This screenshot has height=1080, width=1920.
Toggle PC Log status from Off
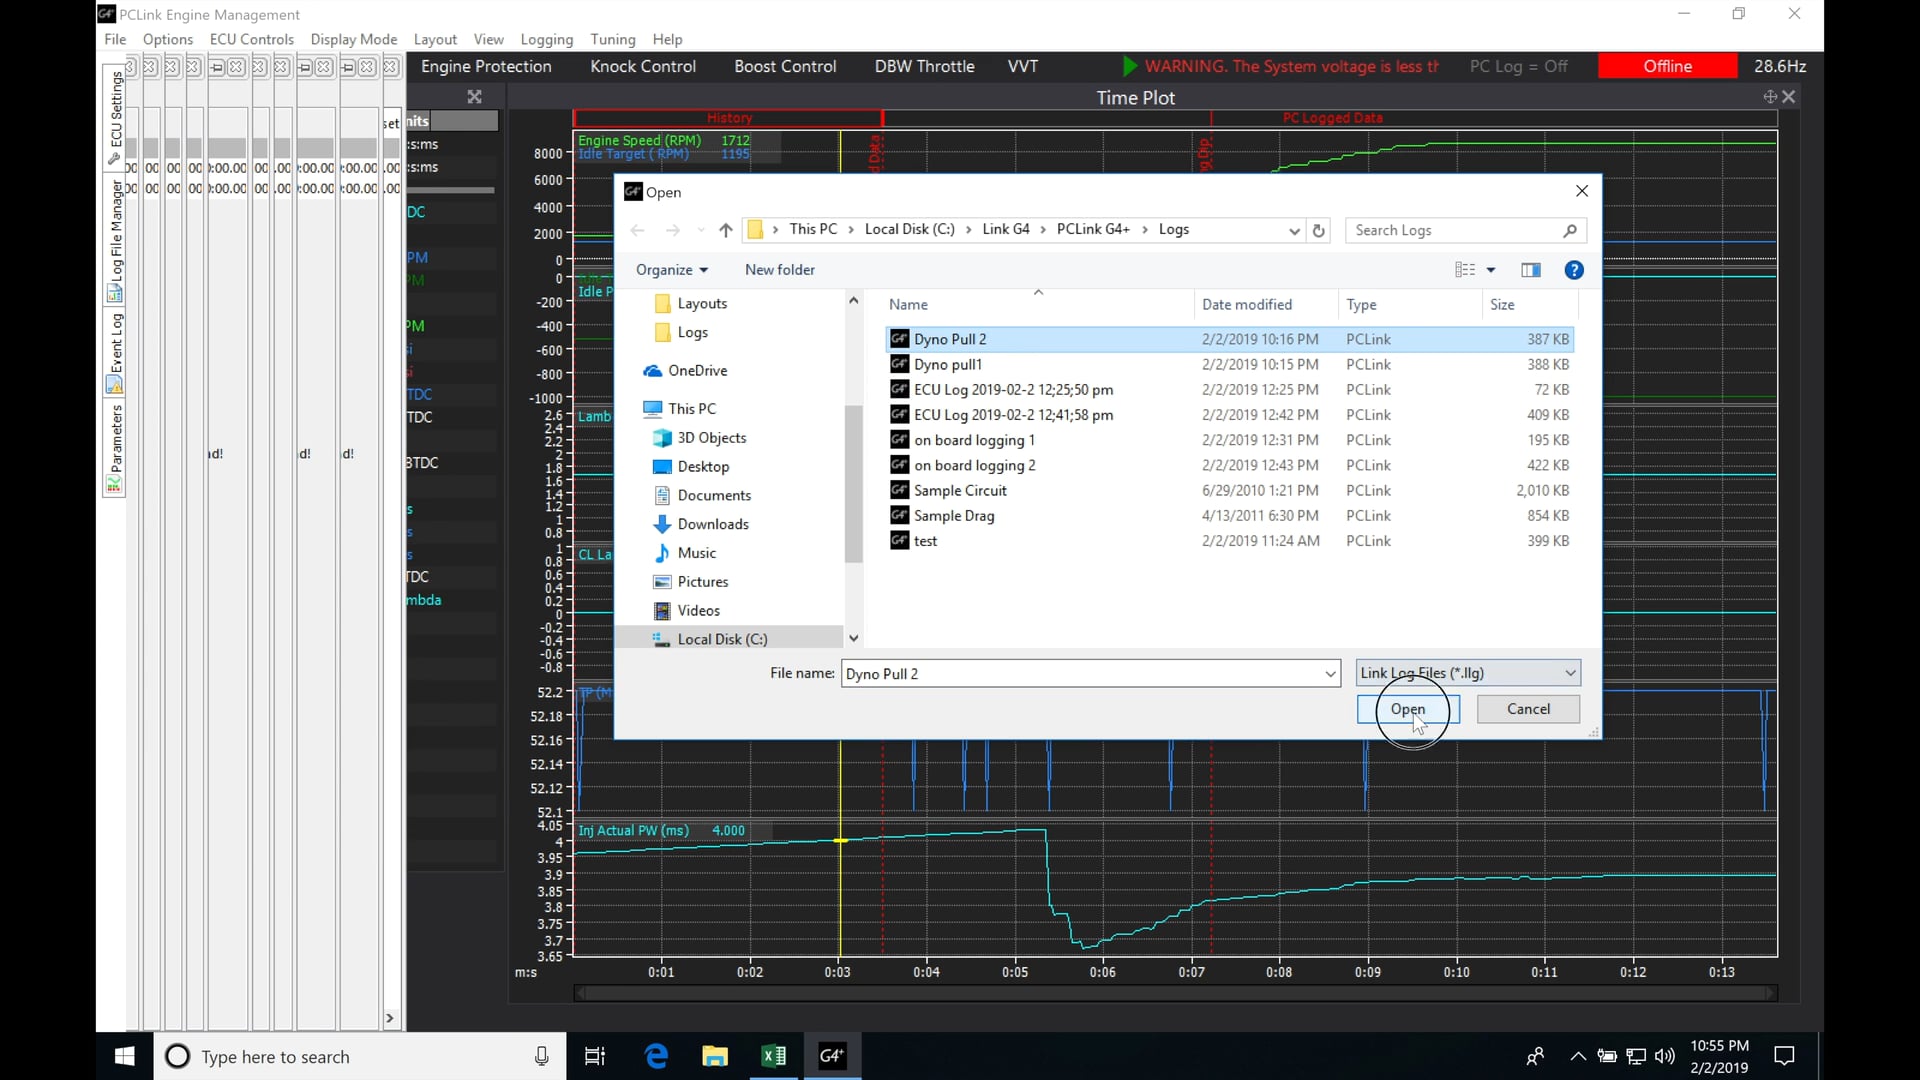click(x=1518, y=66)
